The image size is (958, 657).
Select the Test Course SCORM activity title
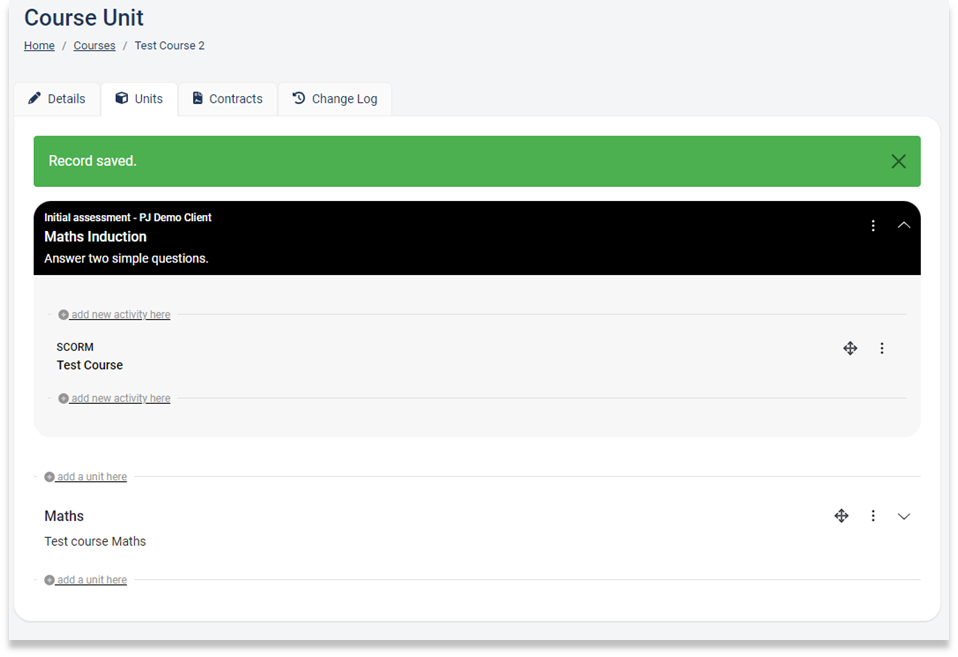(x=90, y=365)
